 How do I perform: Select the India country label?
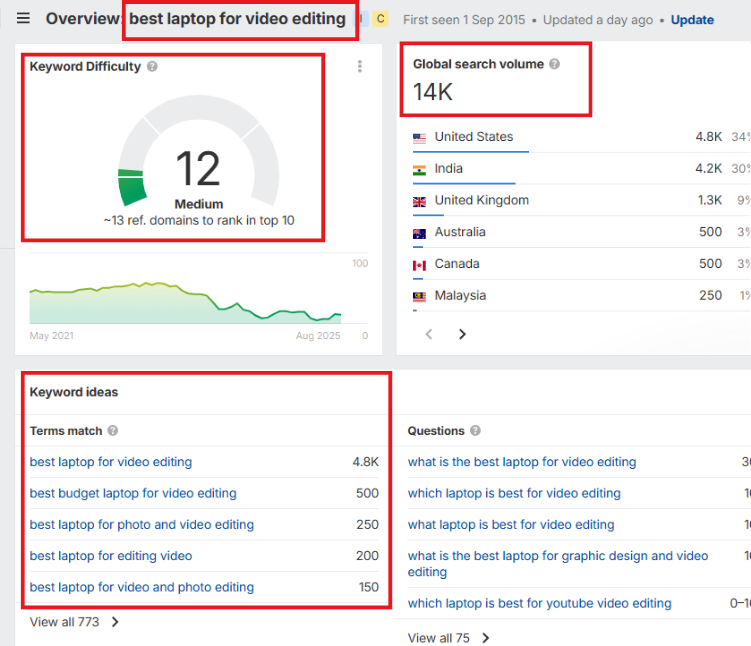coord(448,169)
